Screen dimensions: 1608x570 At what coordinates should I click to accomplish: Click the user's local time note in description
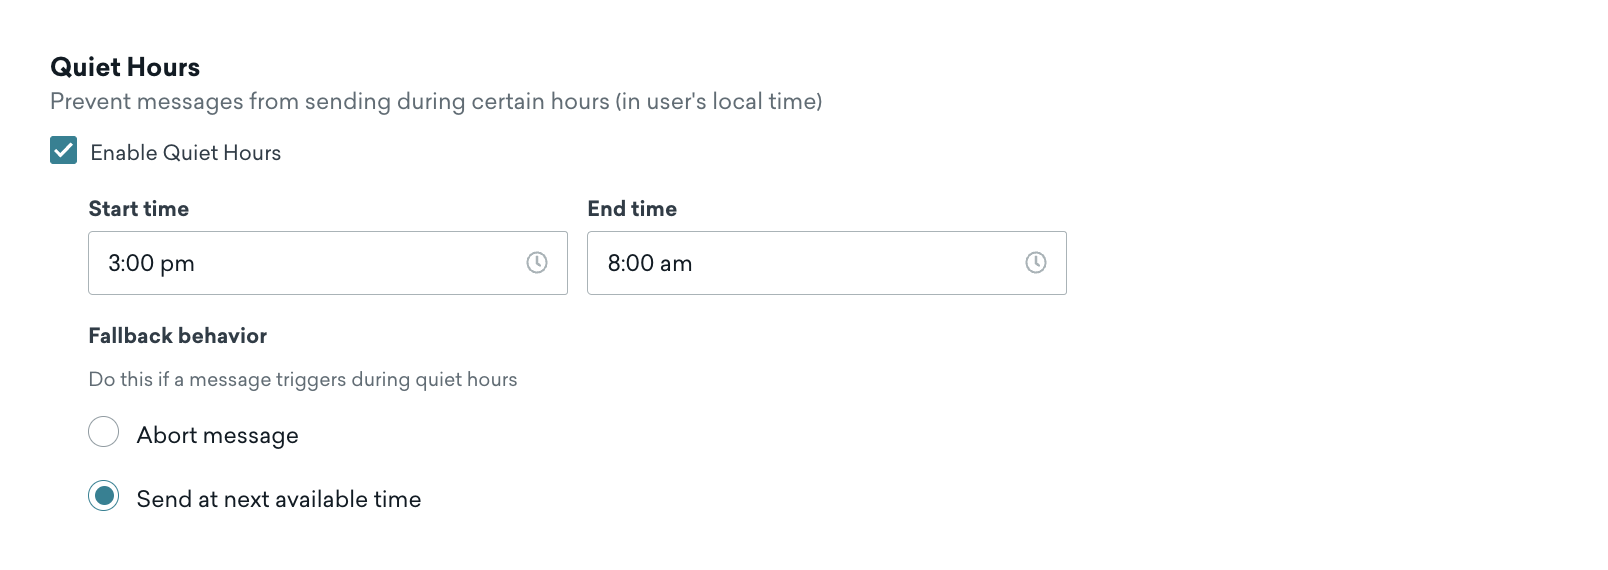click(x=719, y=102)
